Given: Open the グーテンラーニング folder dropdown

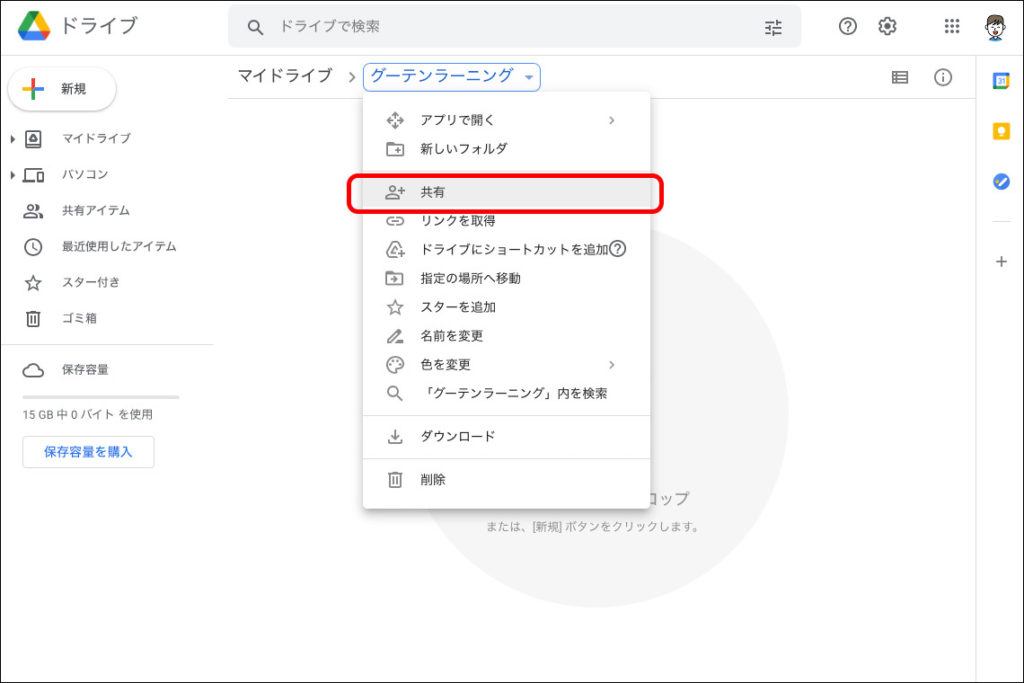Looking at the screenshot, I should pyautogui.click(x=451, y=76).
